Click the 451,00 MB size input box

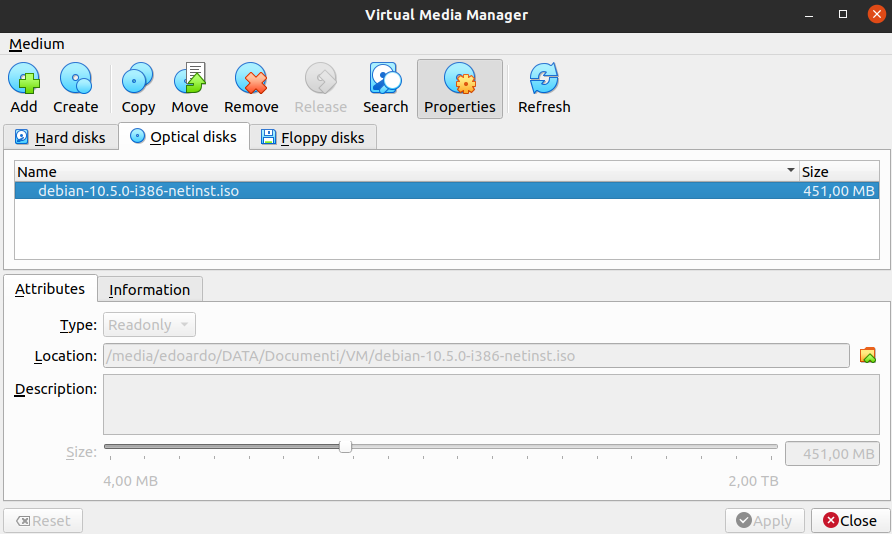[832, 454]
